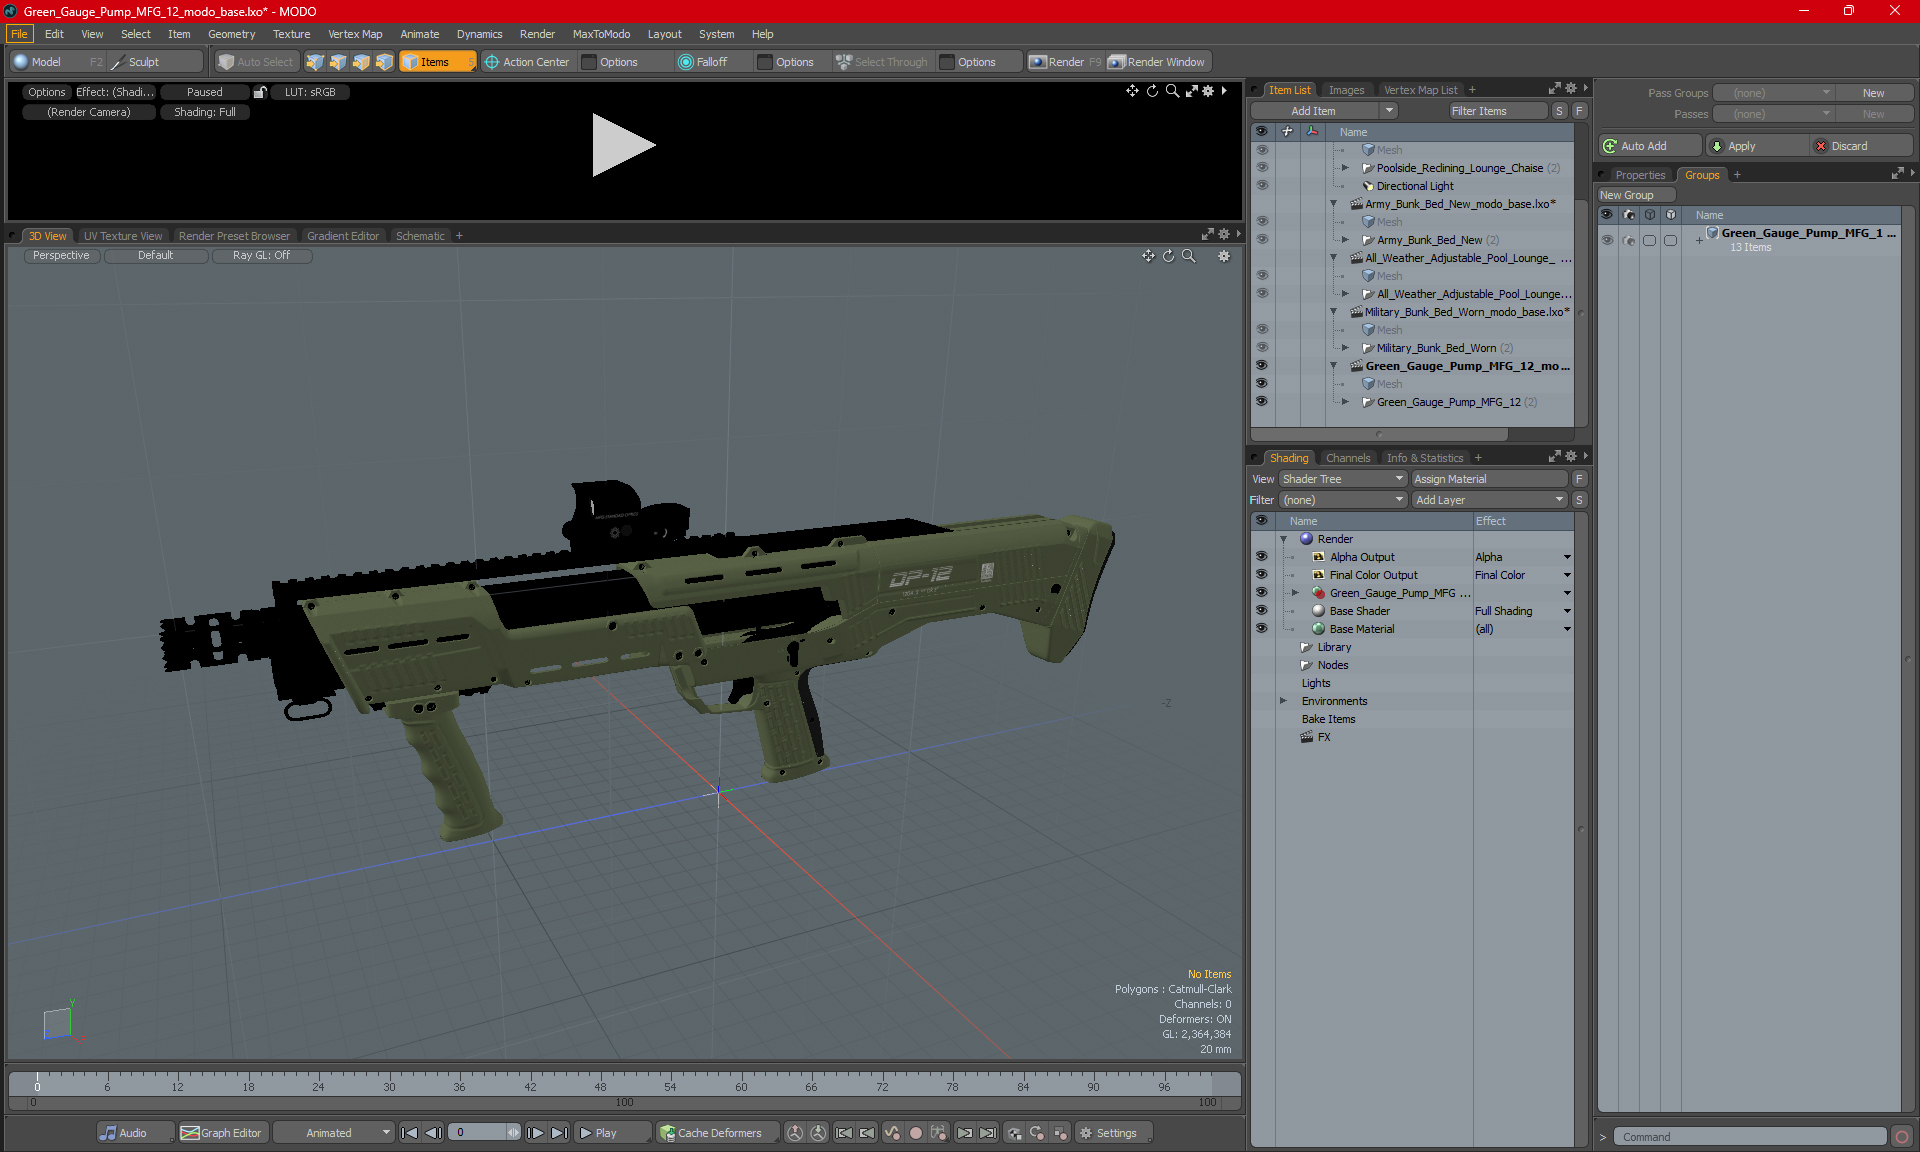Click the Assign Material button
Screen dimensions: 1920x1152
[1488, 479]
